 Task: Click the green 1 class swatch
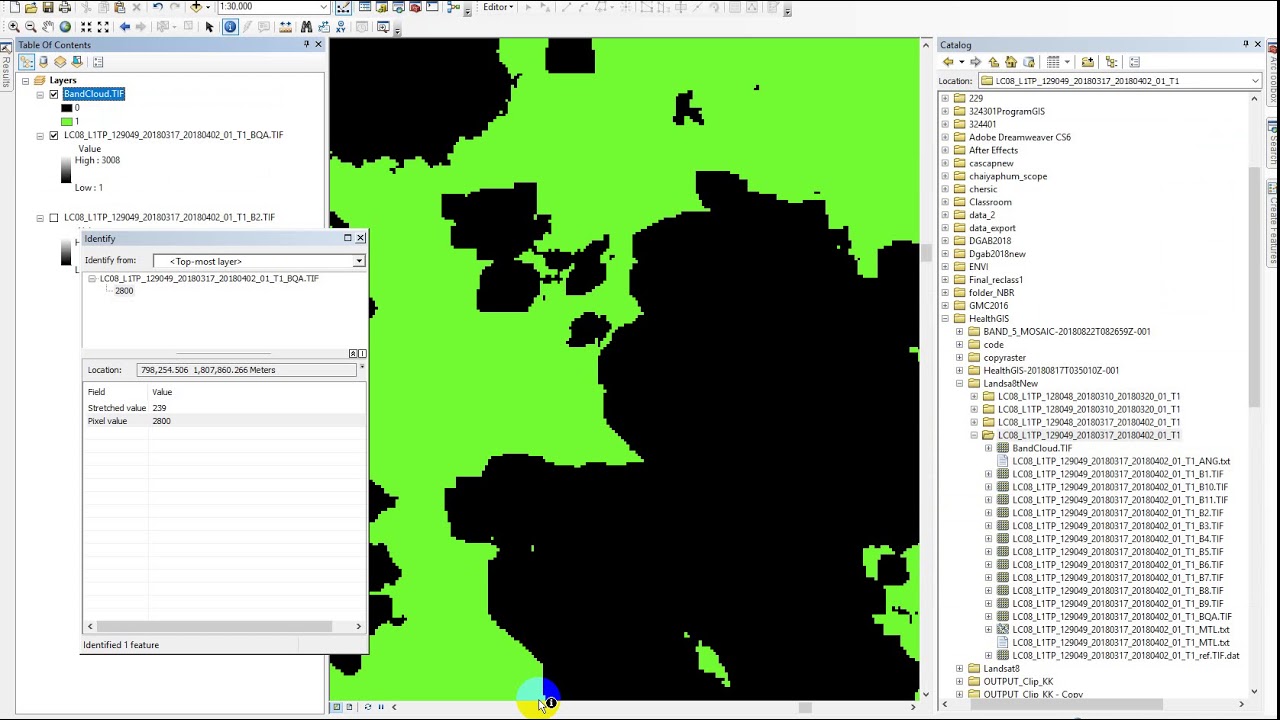pyautogui.click(x=66, y=121)
